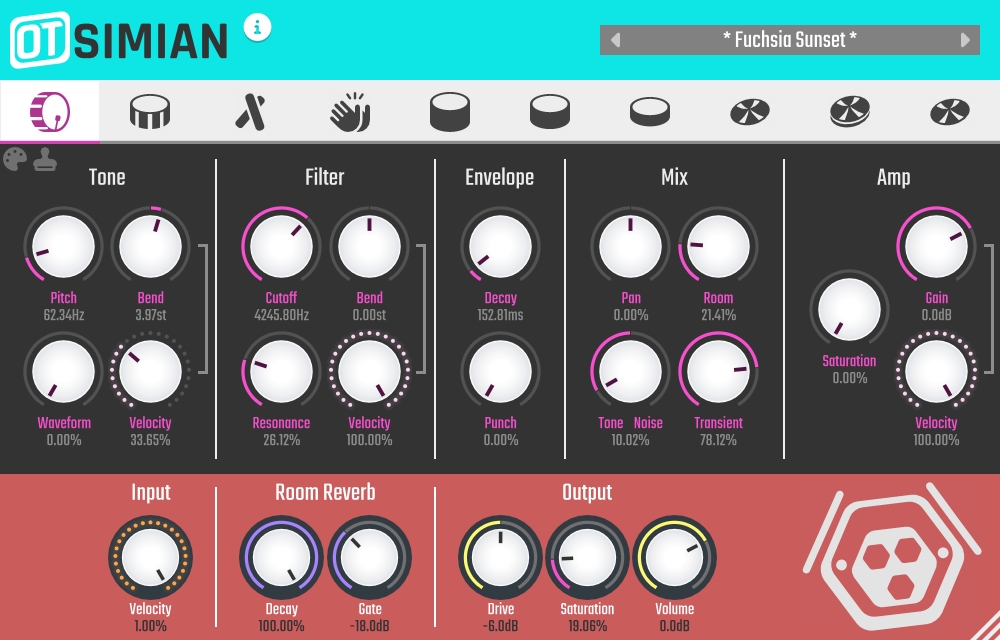1000x640 pixels.
Task: Click the Pitch value 62.34Hz
Action: tap(64, 315)
